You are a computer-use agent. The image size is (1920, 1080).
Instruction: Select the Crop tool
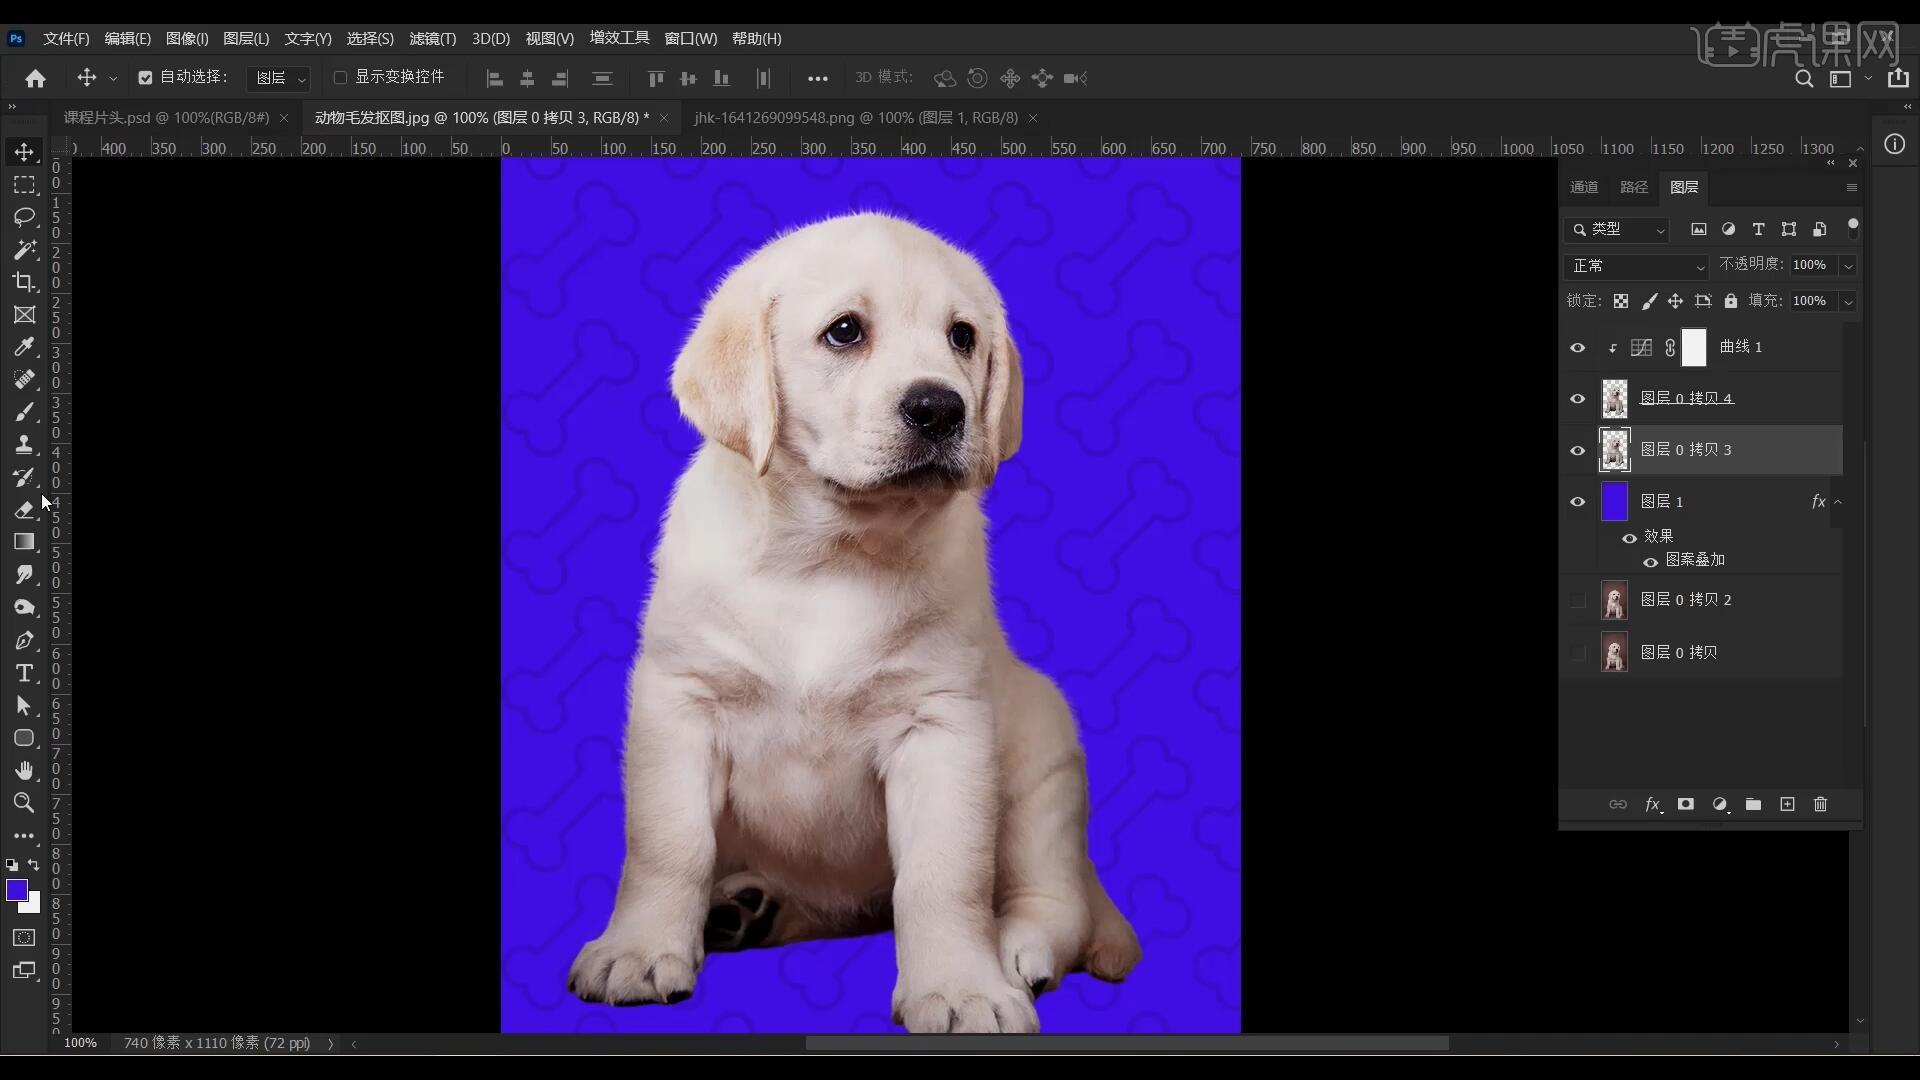pyautogui.click(x=24, y=282)
